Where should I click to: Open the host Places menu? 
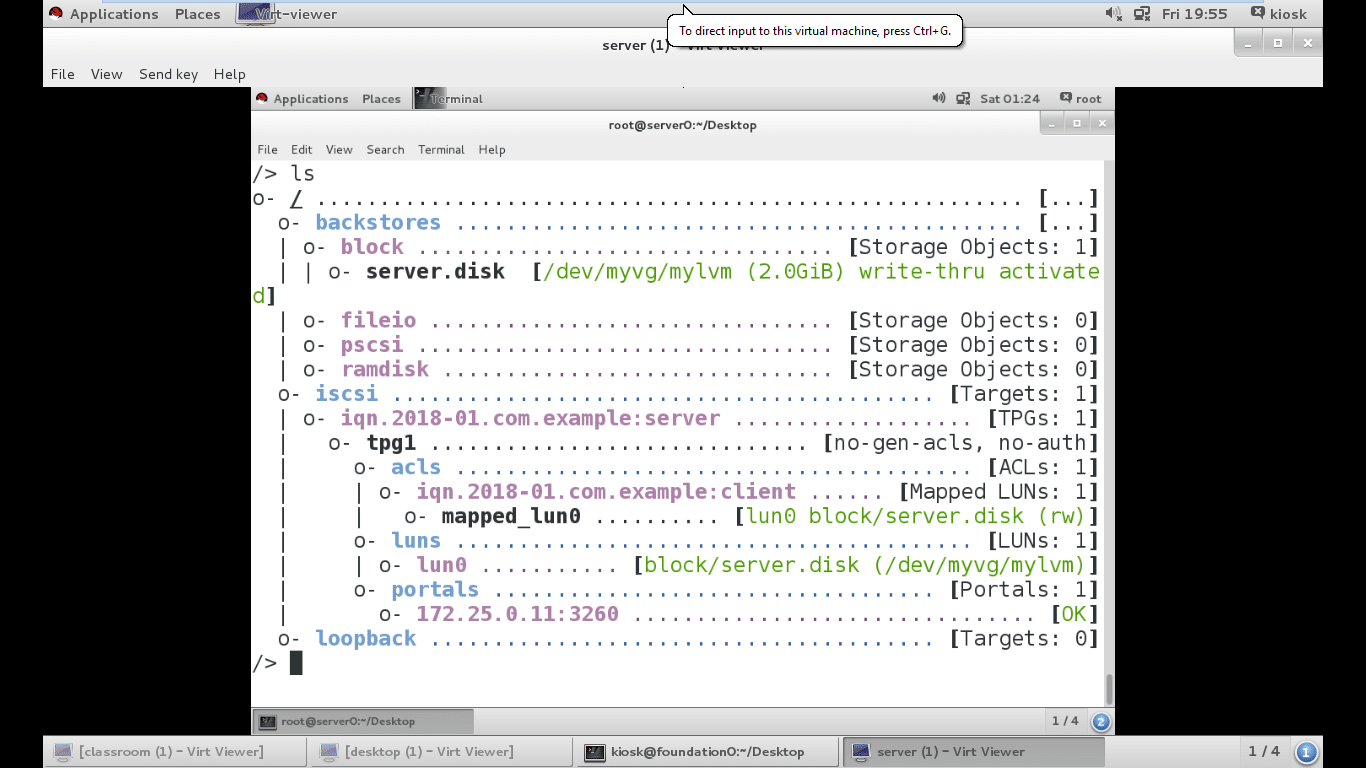click(197, 14)
